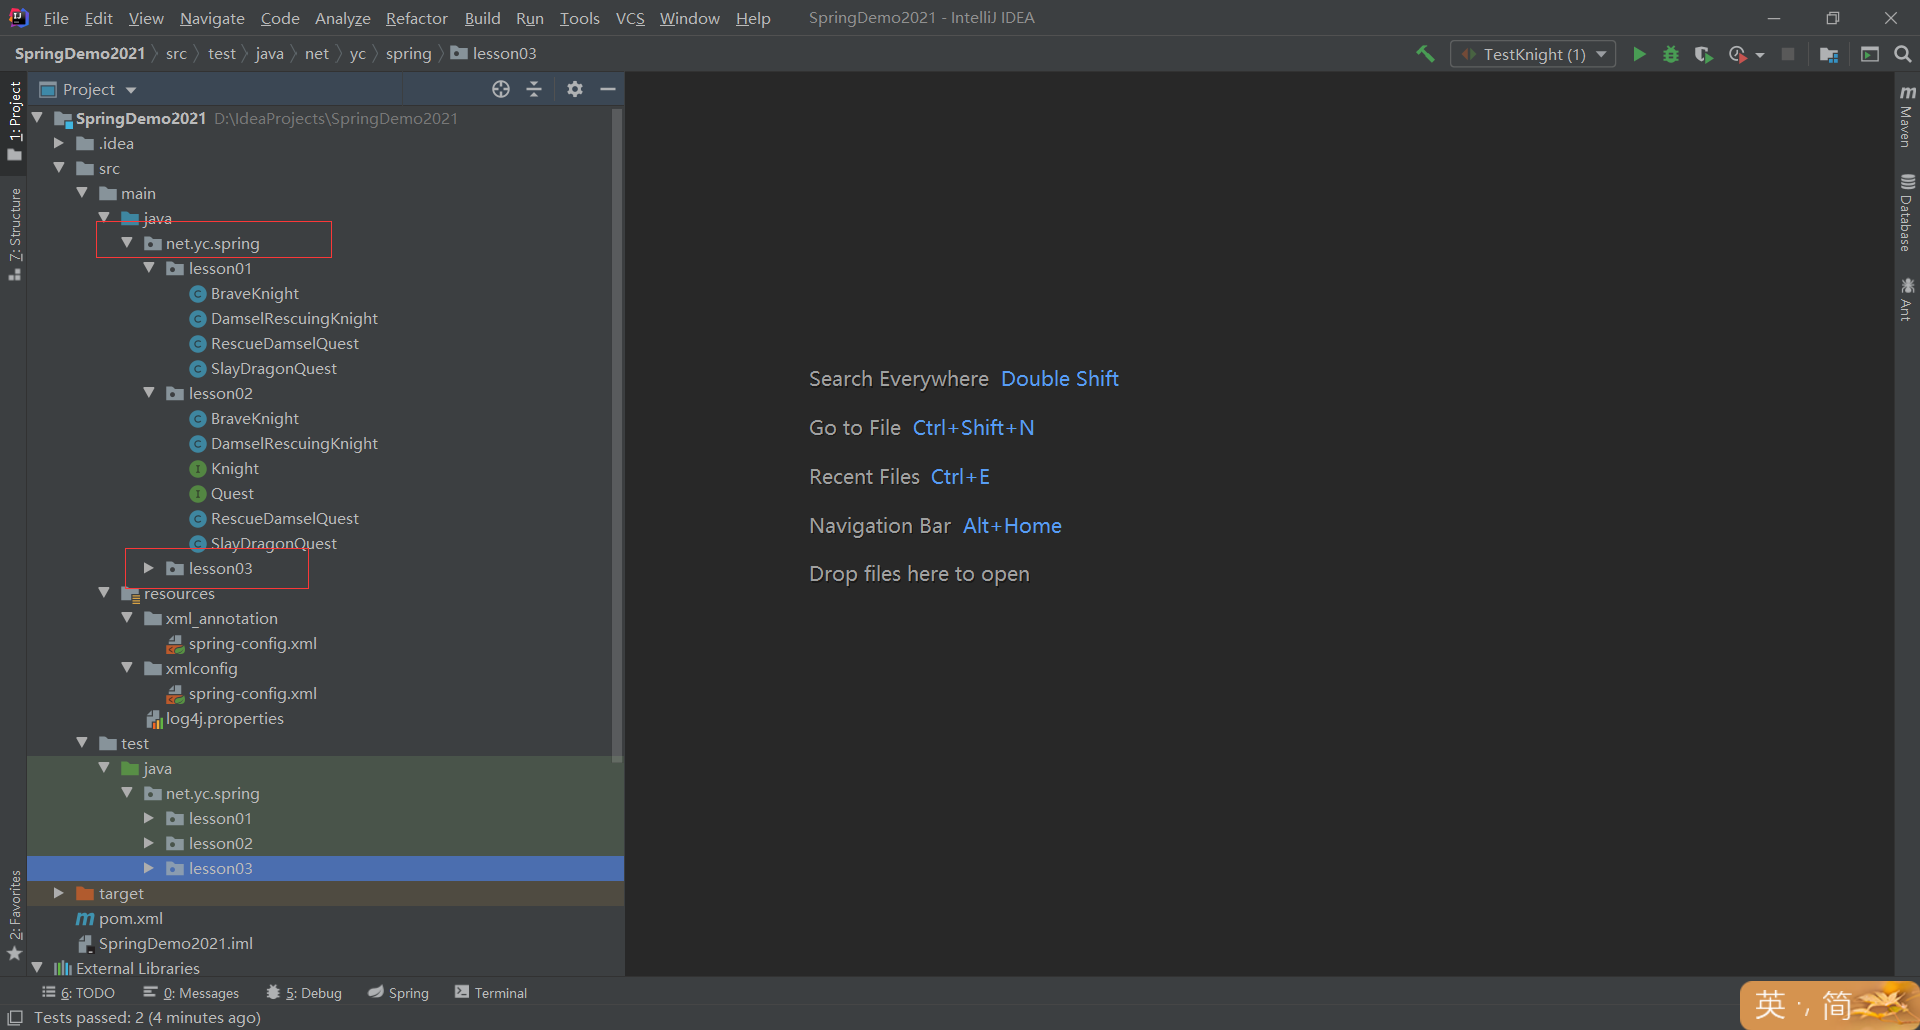Open Project panel settings gear
The width and height of the screenshot is (1920, 1030).
coord(575,89)
